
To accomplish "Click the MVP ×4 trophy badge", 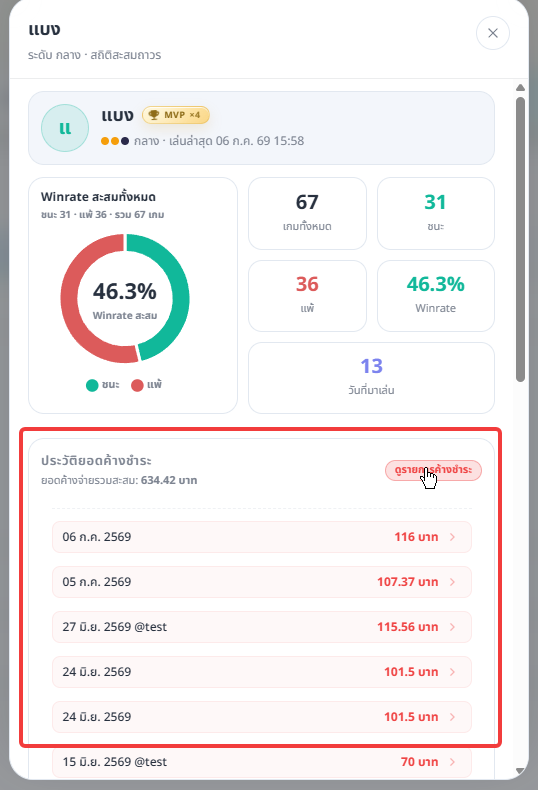I will coord(175,115).
